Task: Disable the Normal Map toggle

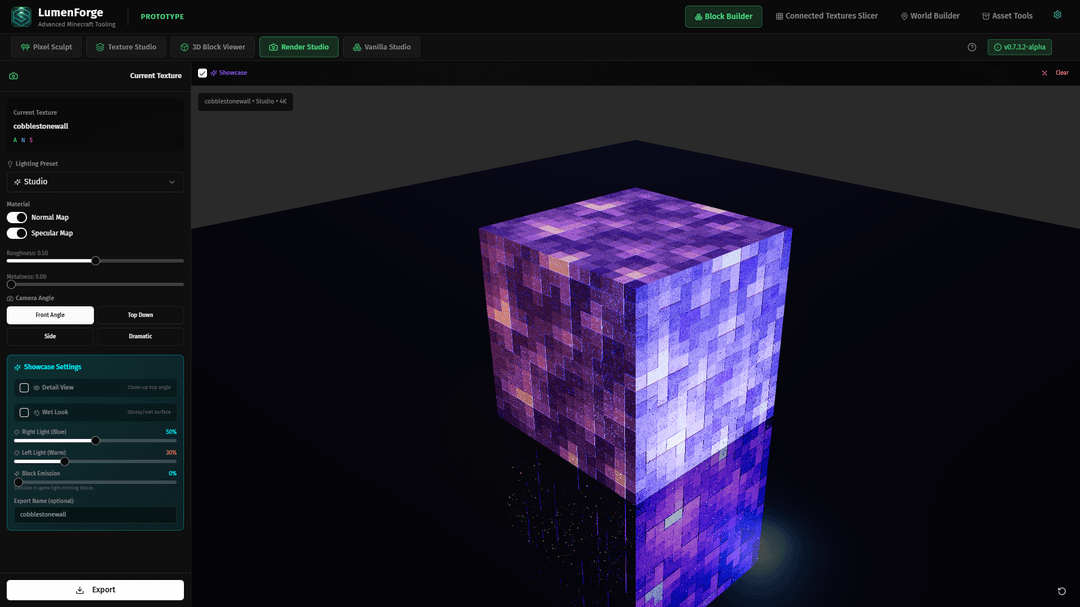Action: point(17,217)
